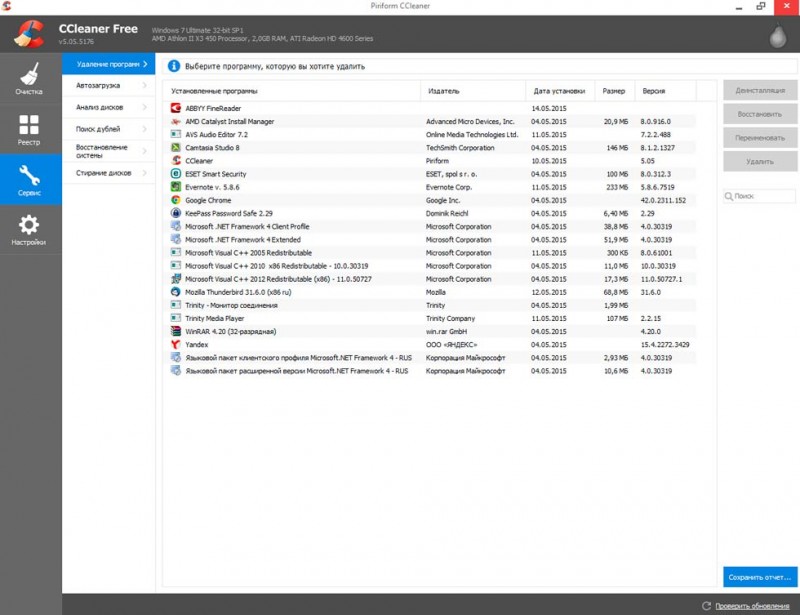The height and width of the screenshot is (615, 800).
Task: Click version 42.0.2311.152 cell
Action: [x=663, y=200]
